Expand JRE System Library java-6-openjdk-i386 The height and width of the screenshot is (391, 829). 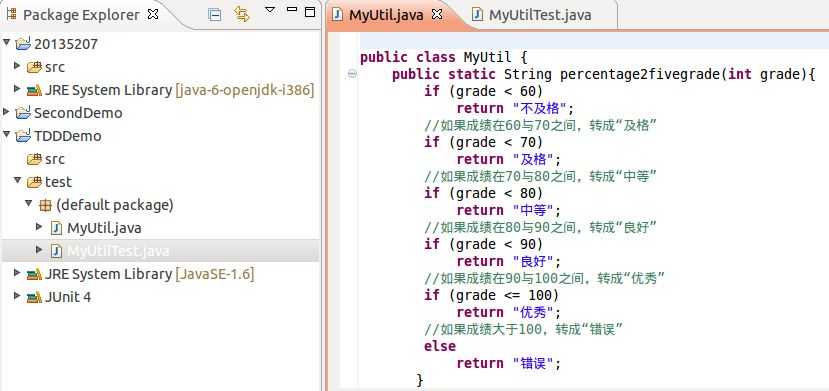17,89
